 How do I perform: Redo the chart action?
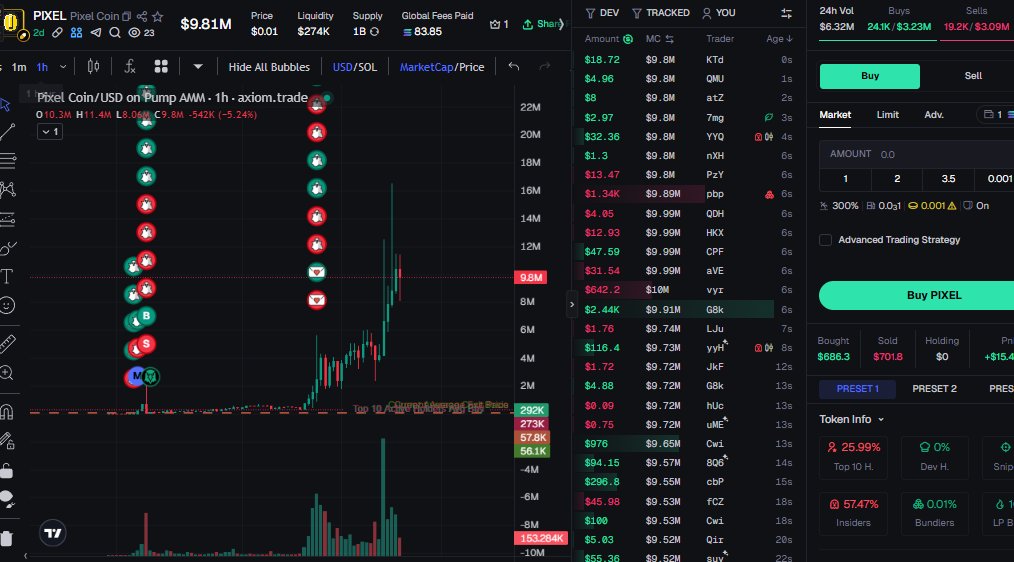coord(545,67)
